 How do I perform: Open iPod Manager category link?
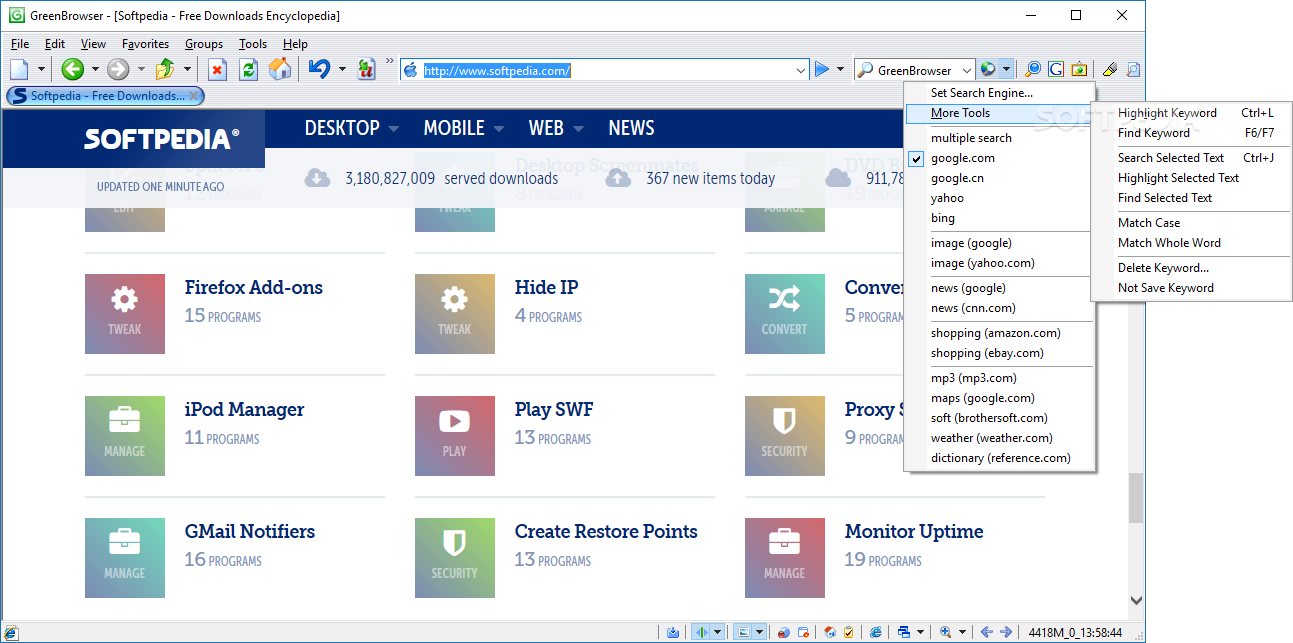(x=244, y=410)
